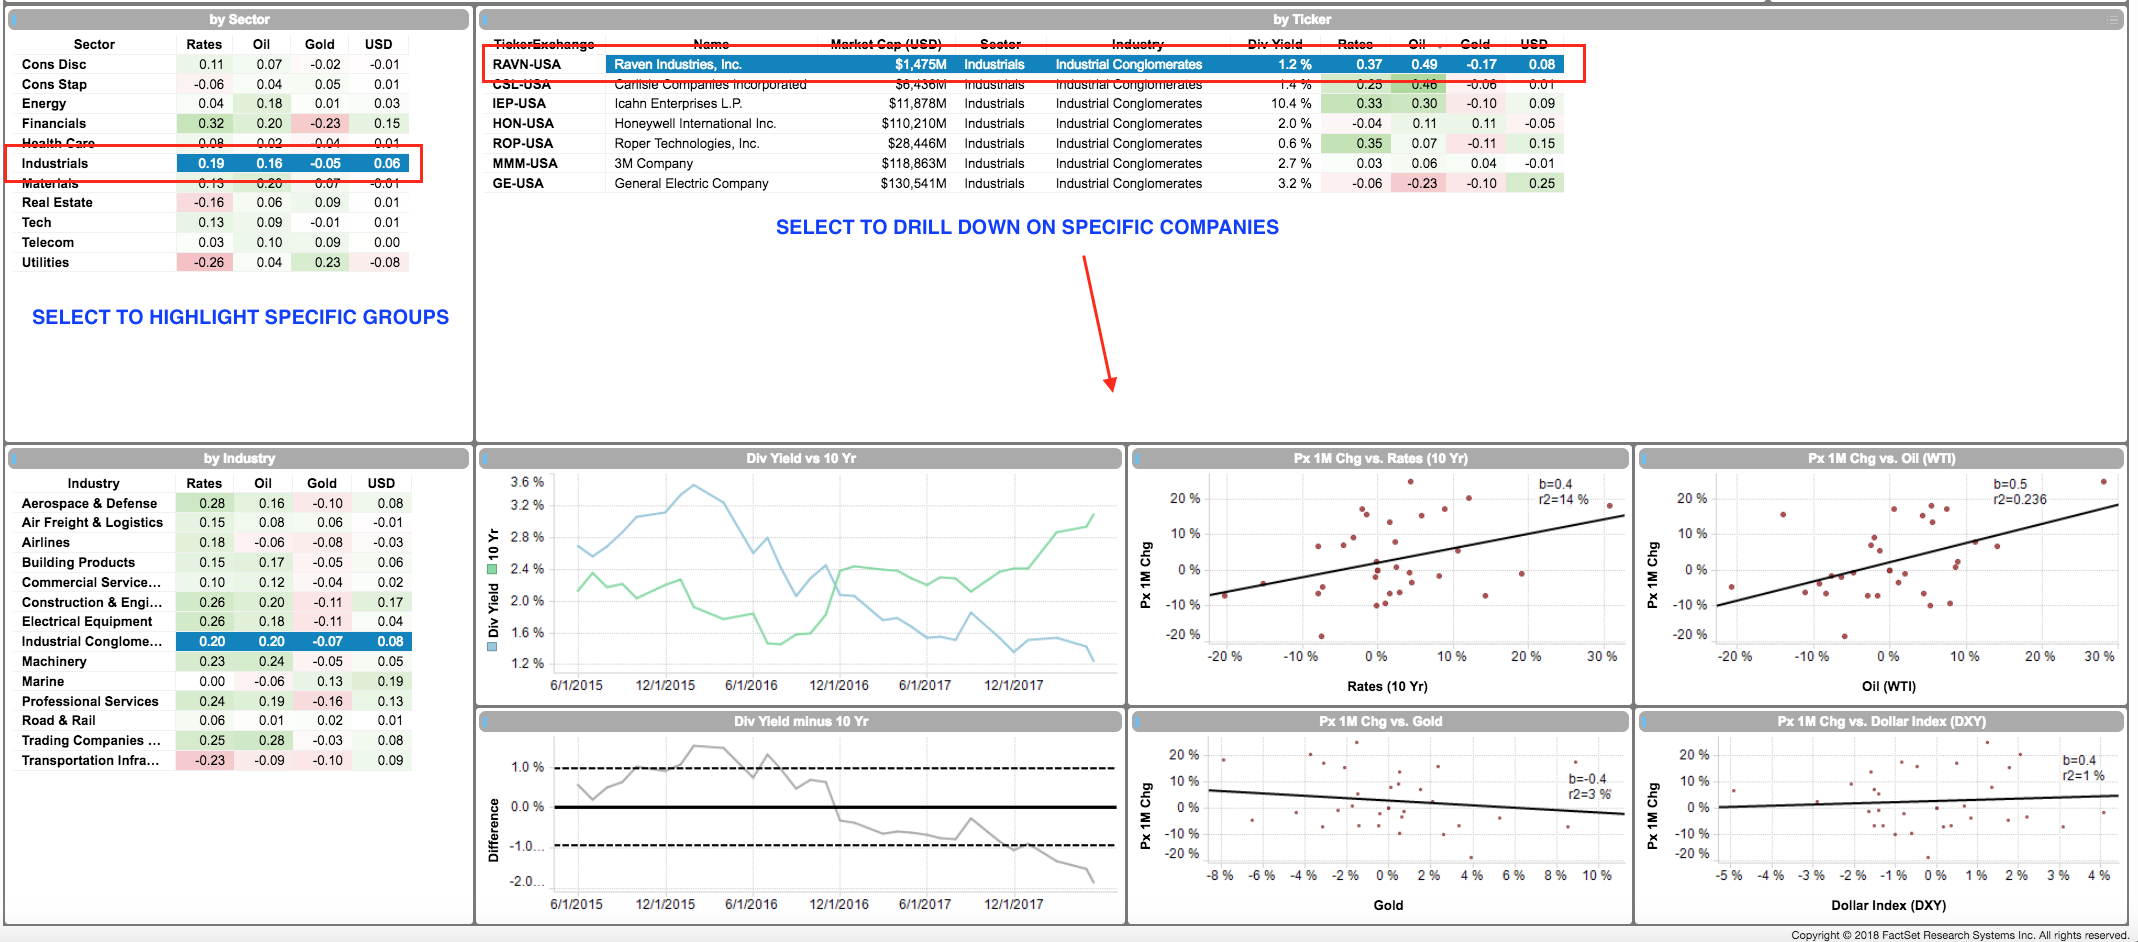The height and width of the screenshot is (942, 2138).
Task: Click the Div Yield blue legend swatch
Action: pos(492,647)
